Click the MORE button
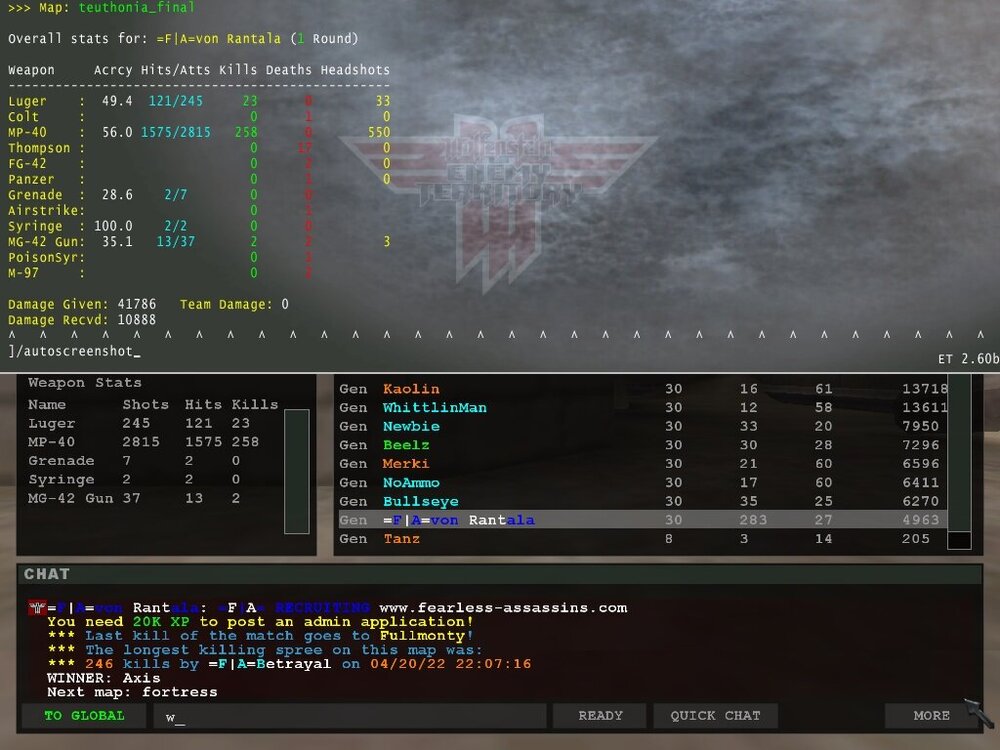Image resolution: width=1000 pixels, height=750 pixels. point(931,716)
